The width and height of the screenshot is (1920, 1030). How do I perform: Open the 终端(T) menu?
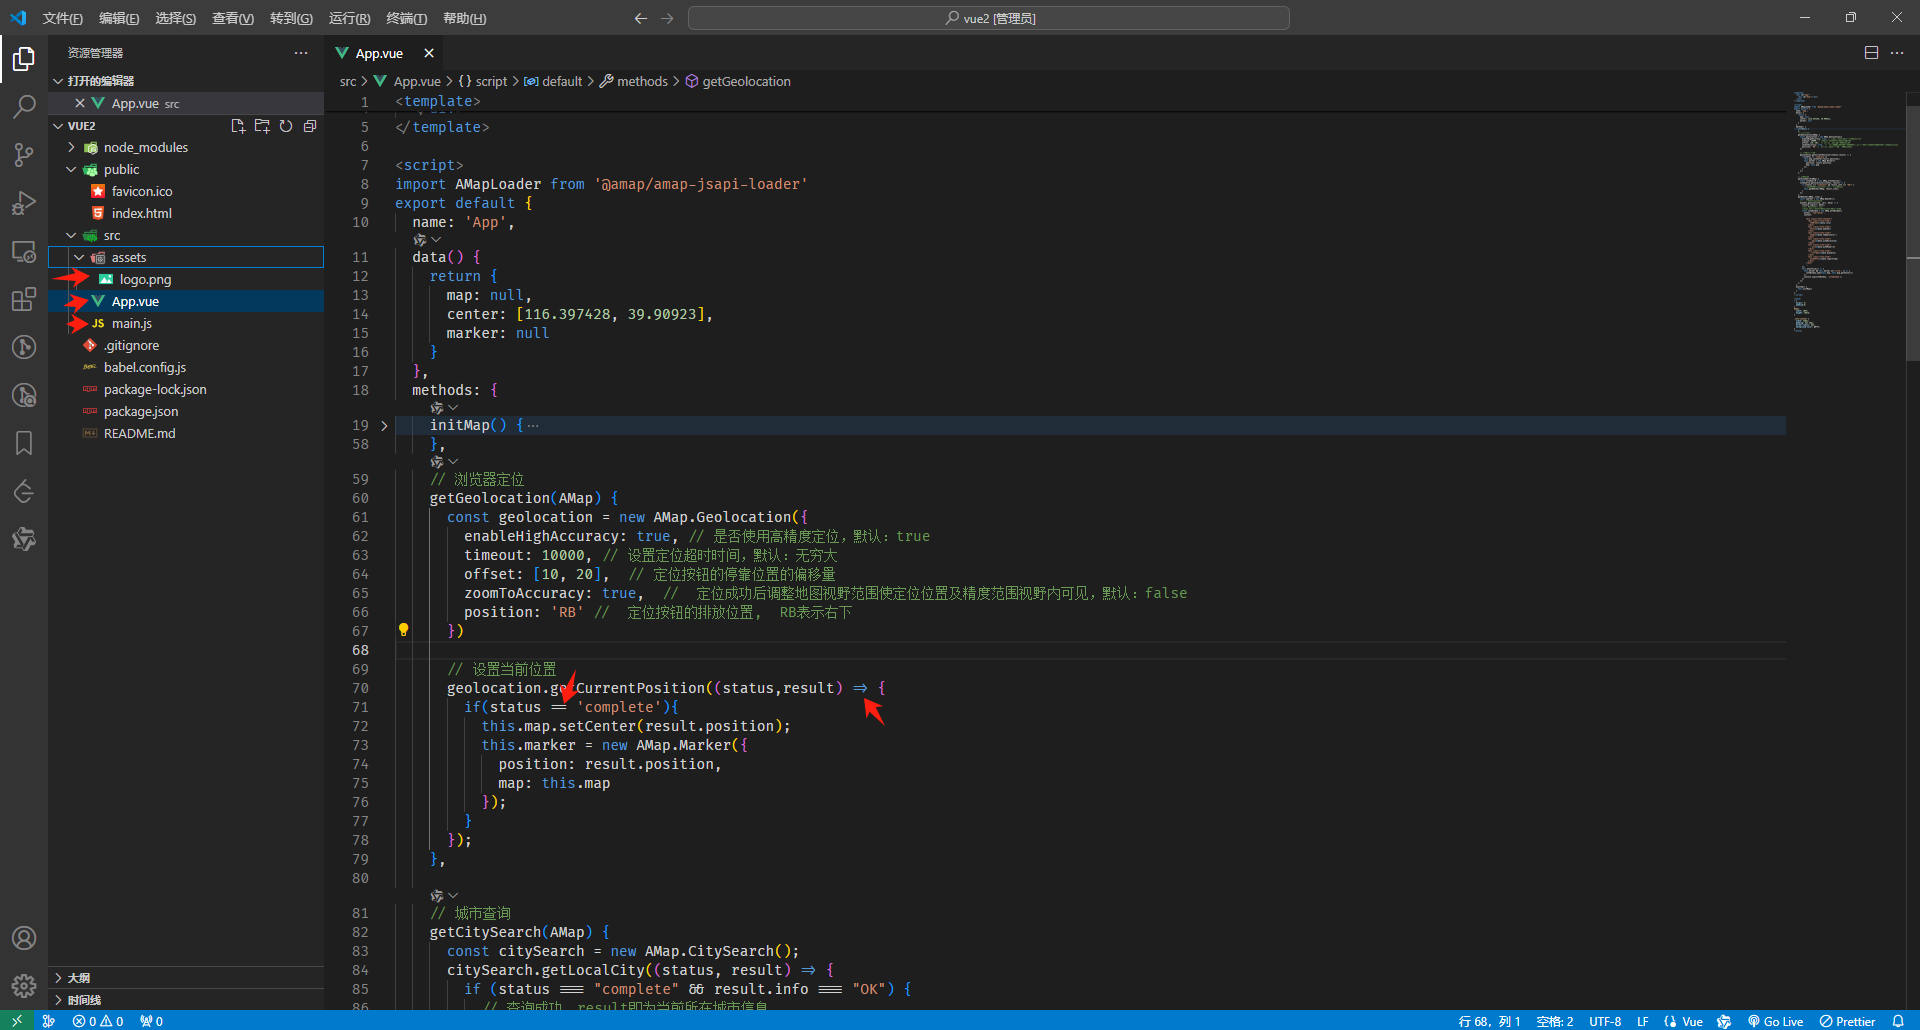click(x=406, y=18)
